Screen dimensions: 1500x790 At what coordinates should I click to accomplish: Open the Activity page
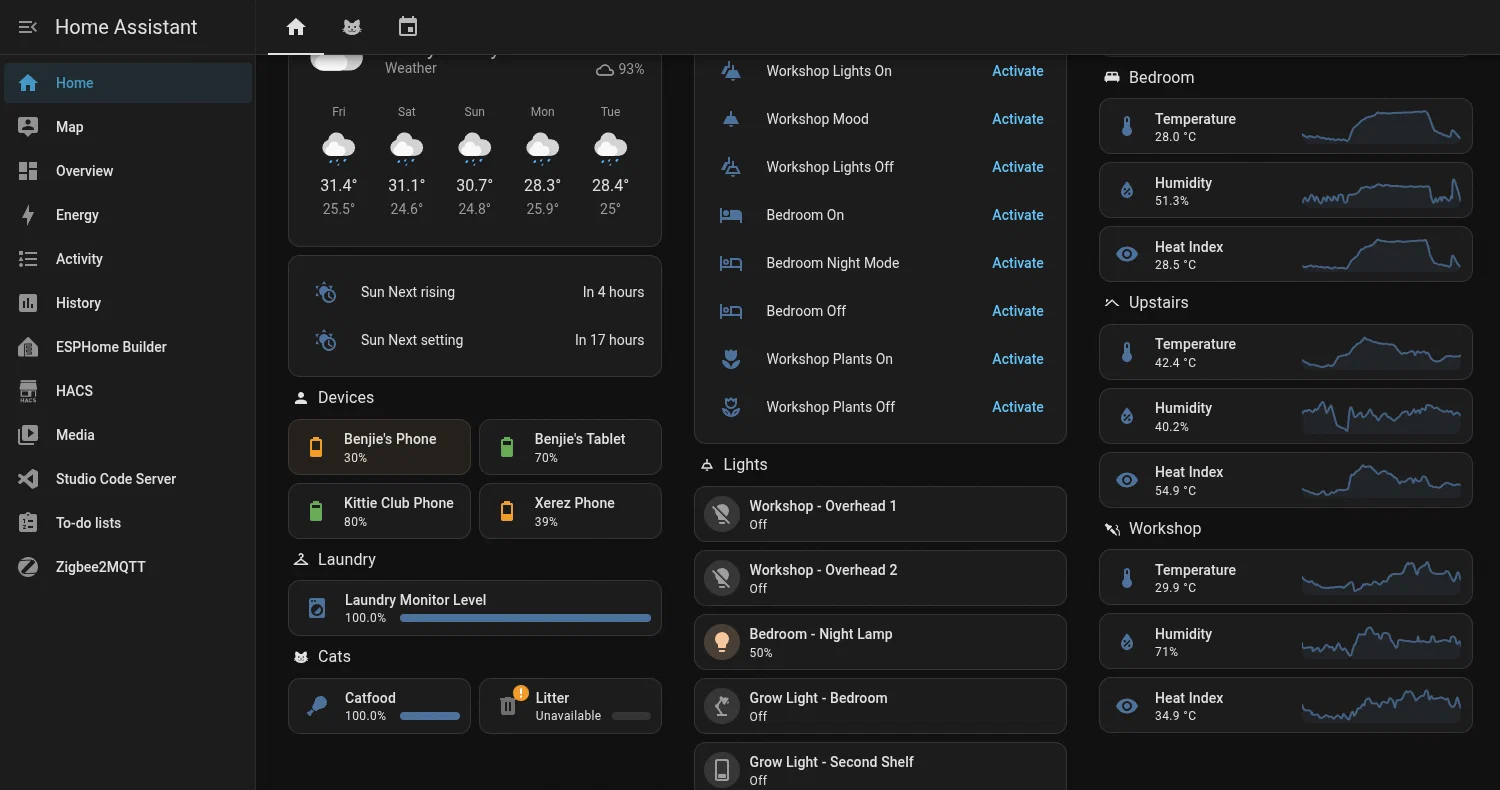pyautogui.click(x=128, y=259)
